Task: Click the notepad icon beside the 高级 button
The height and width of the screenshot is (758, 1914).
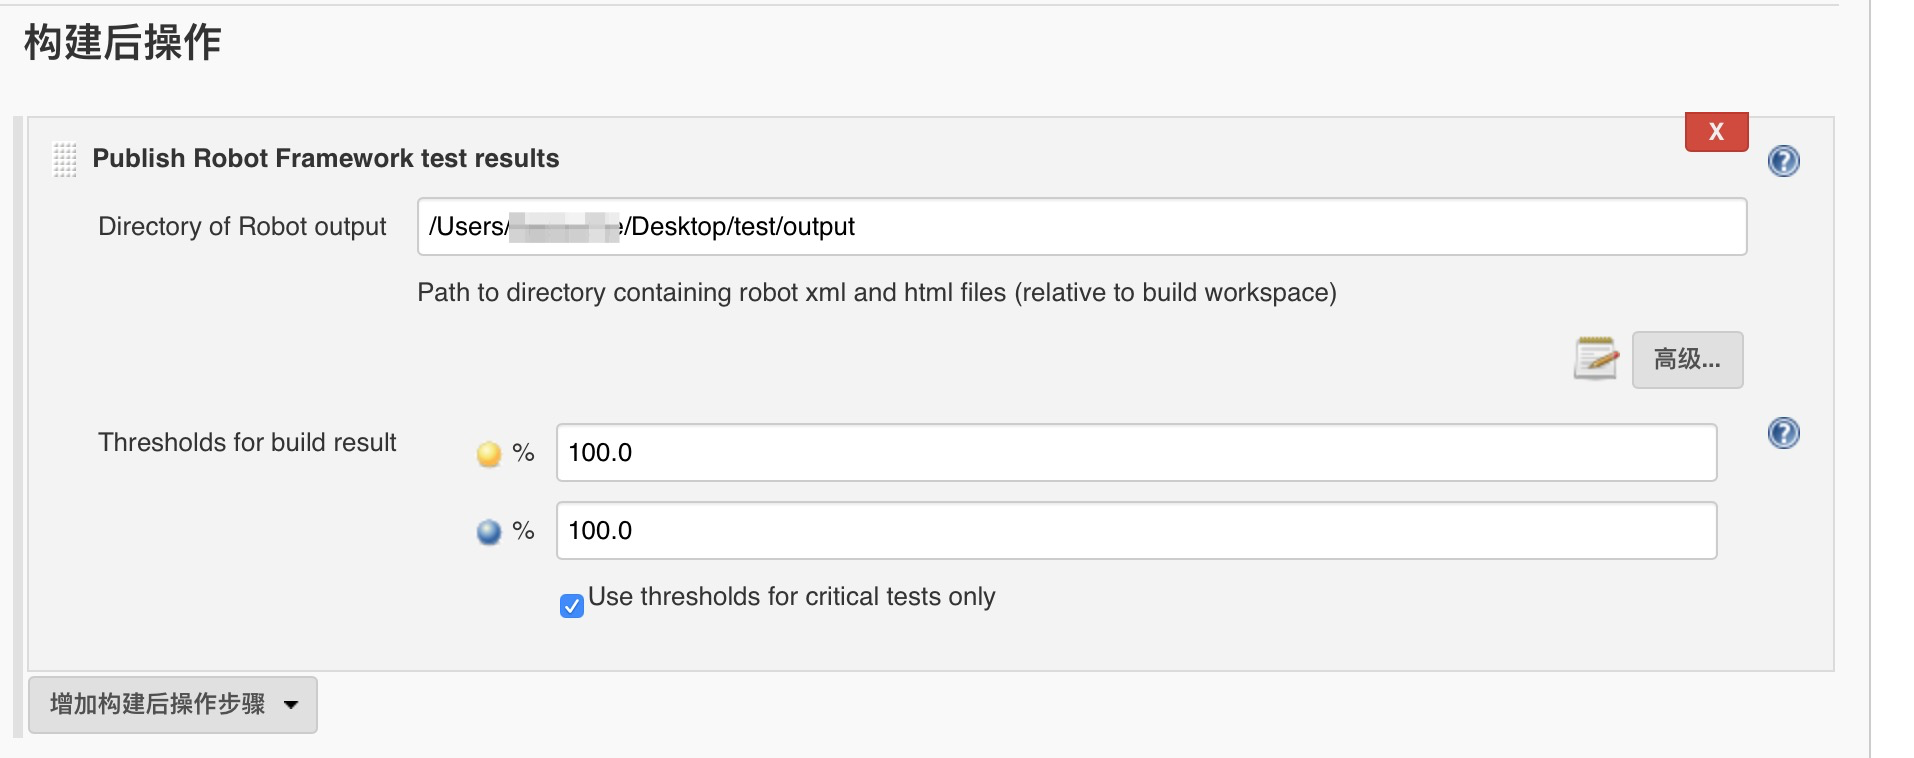Action: tap(1595, 359)
